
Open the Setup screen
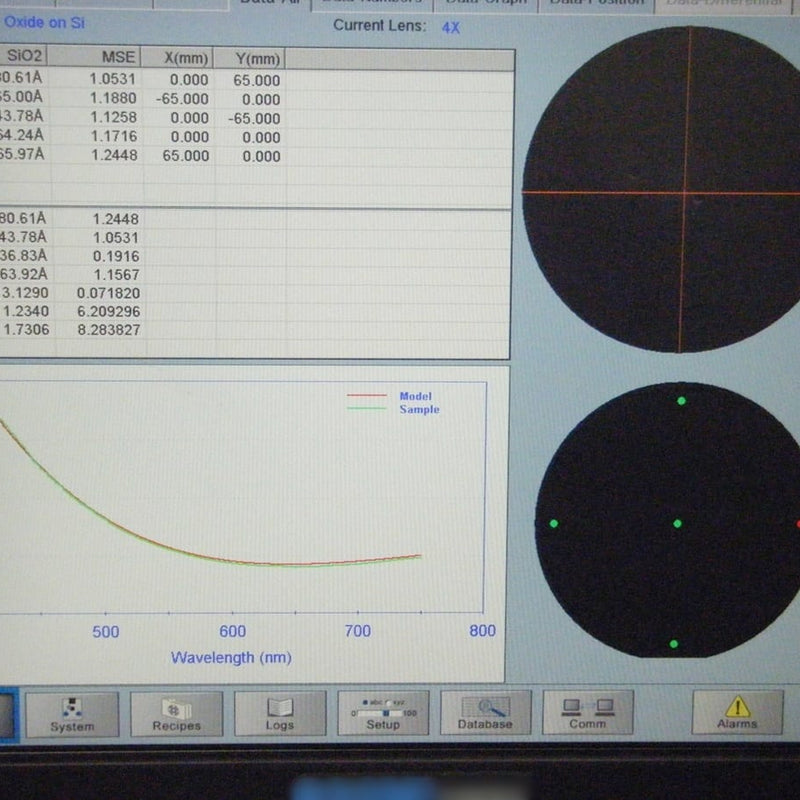[x=383, y=718]
